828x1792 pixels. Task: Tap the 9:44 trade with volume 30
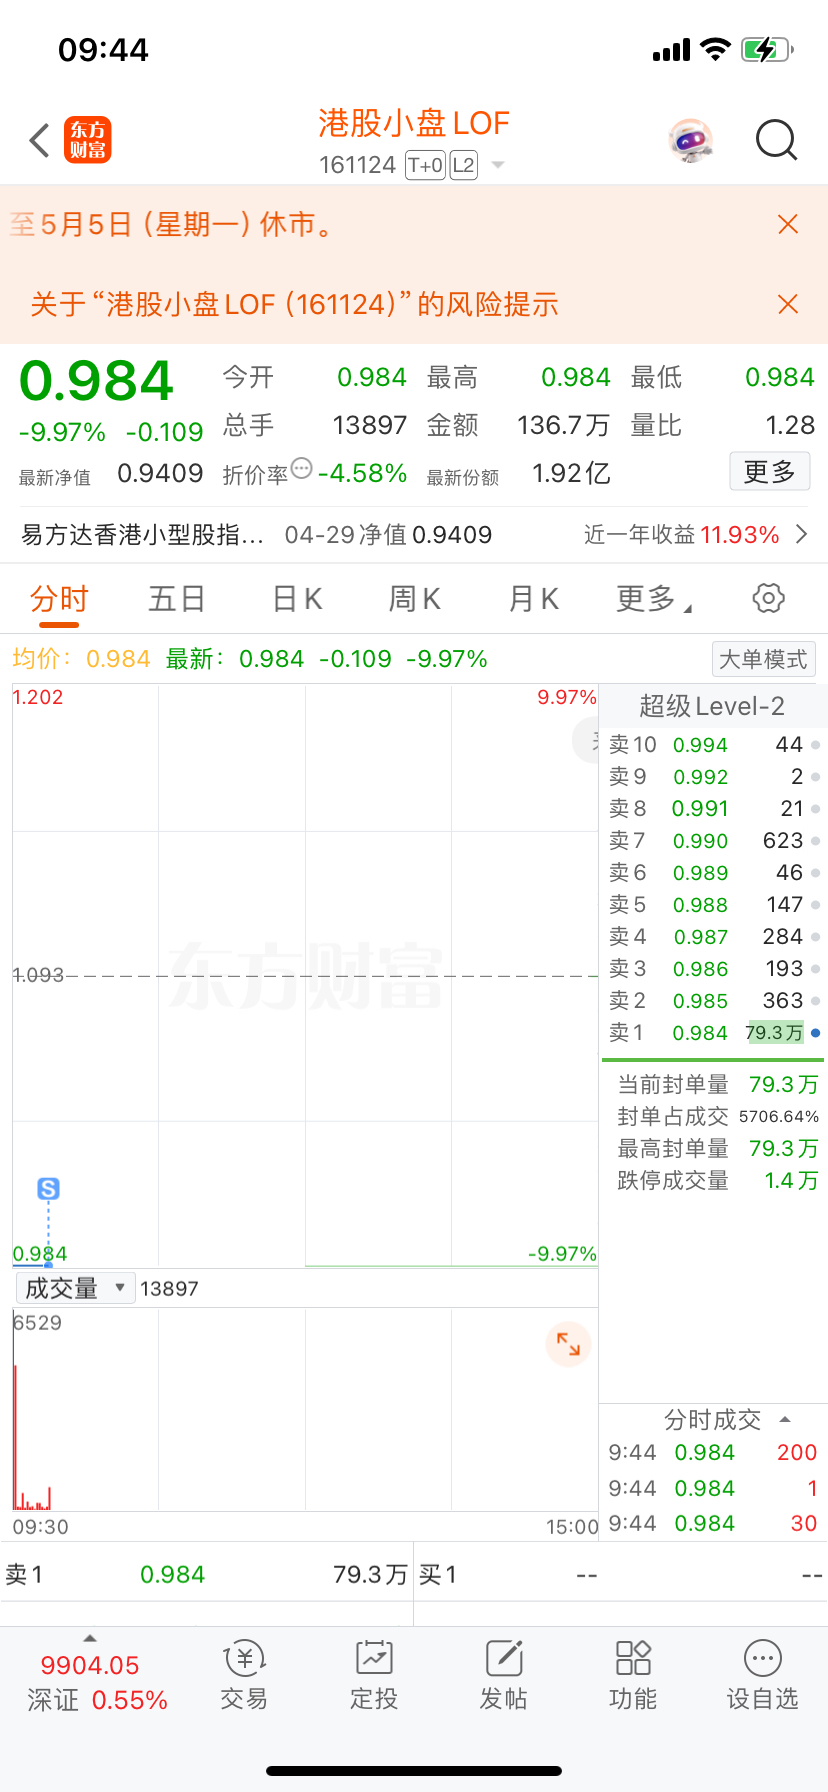(x=713, y=1524)
